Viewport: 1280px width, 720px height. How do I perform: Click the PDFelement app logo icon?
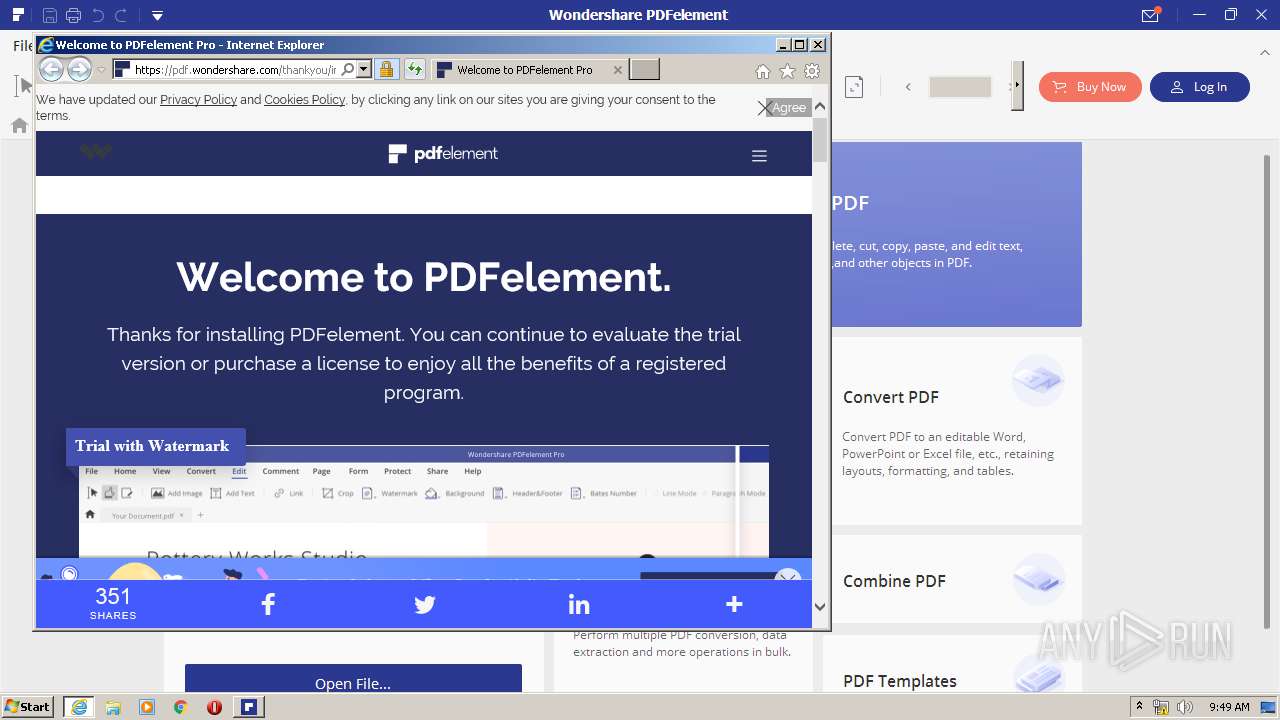(18, 15)
